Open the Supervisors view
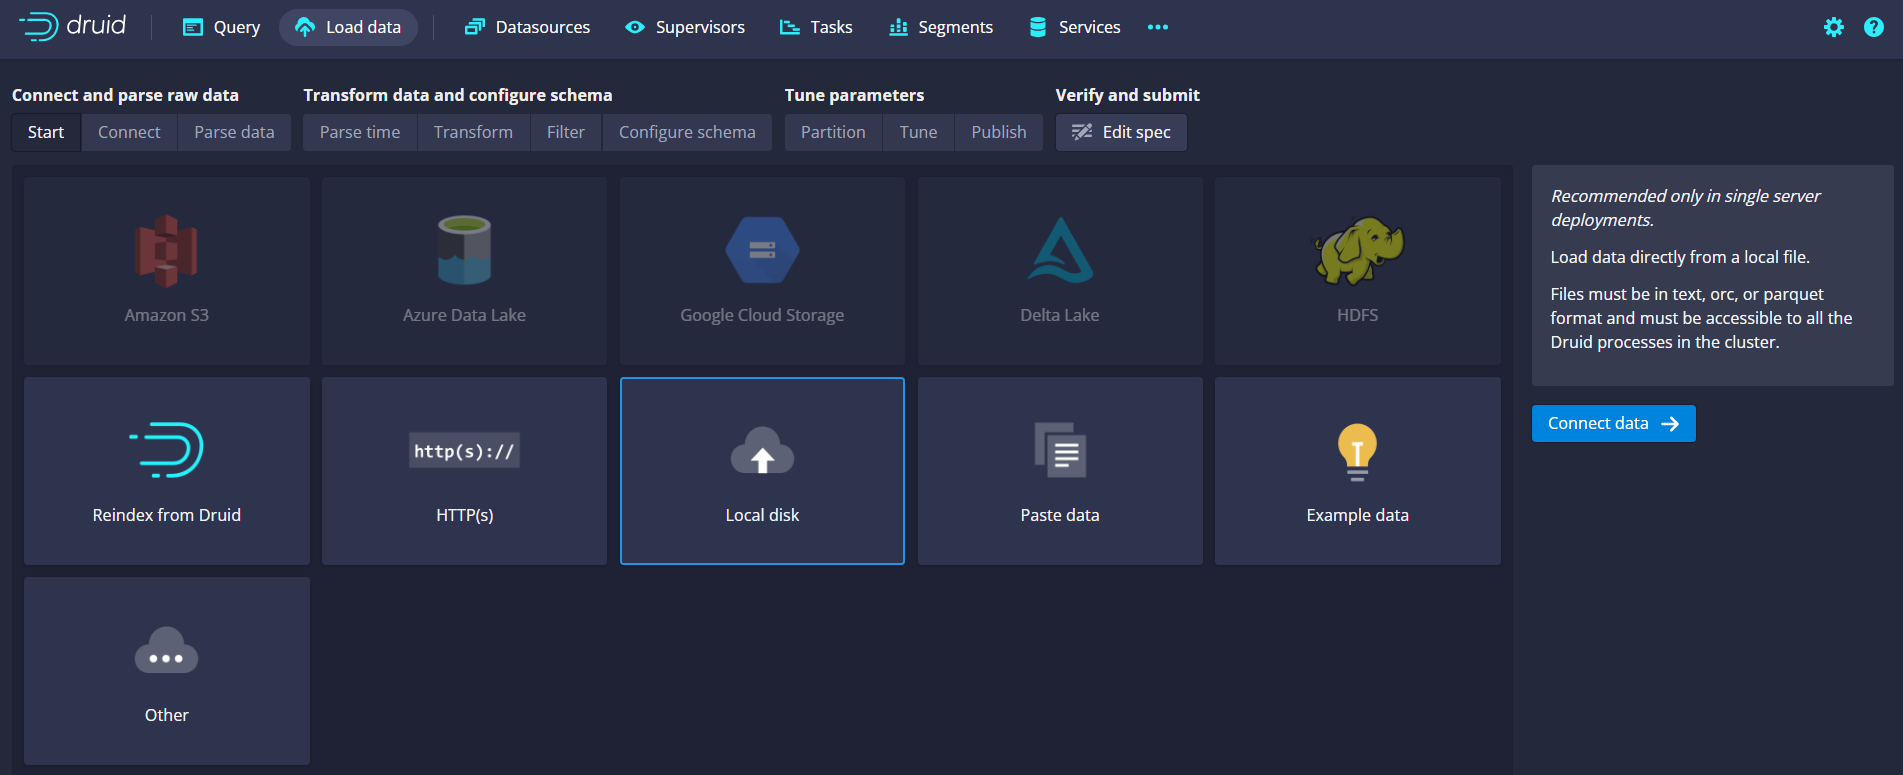Viewport: 1903px width, 775px height. click(685, 27)
